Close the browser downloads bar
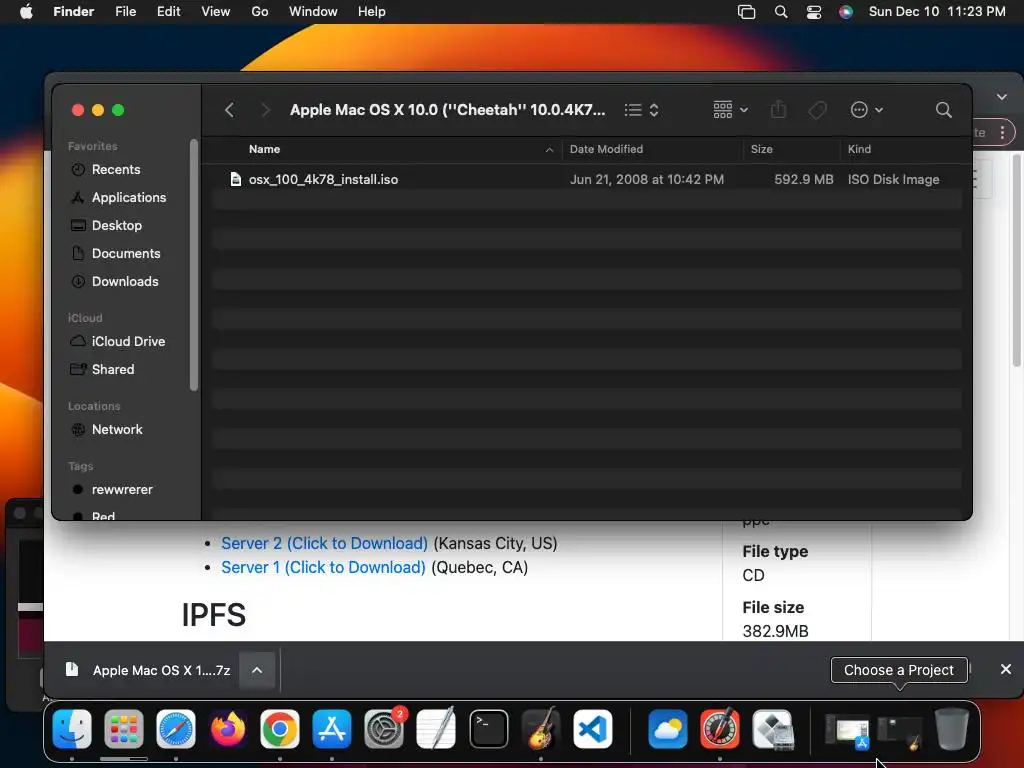The height and width of the screenshot is (768, 1024). [x=1006, y=669]
